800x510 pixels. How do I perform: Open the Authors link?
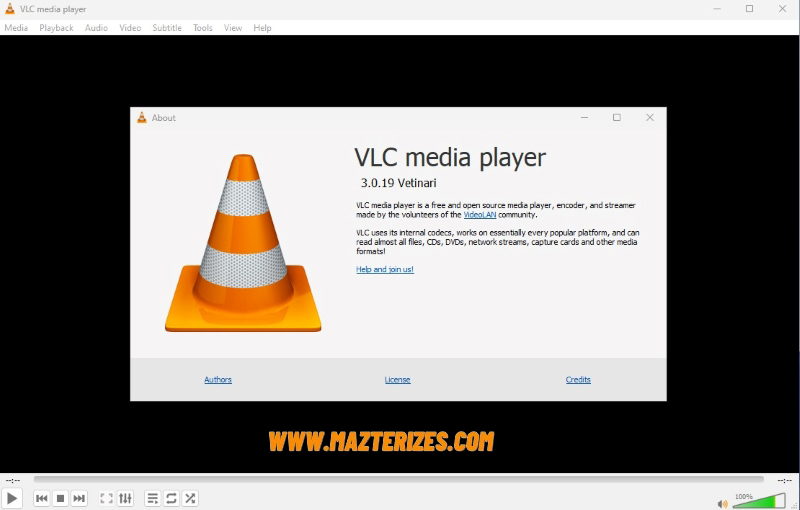[x=218, y=379]
